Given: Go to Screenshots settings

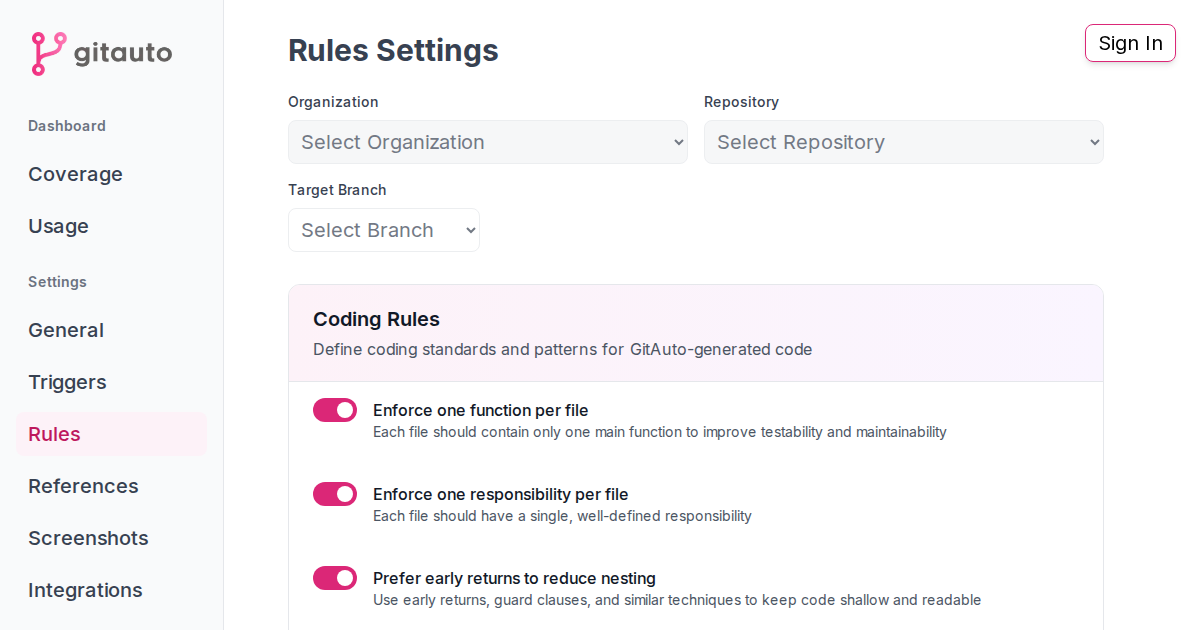Looking at the screenshot, I should 88,538.
